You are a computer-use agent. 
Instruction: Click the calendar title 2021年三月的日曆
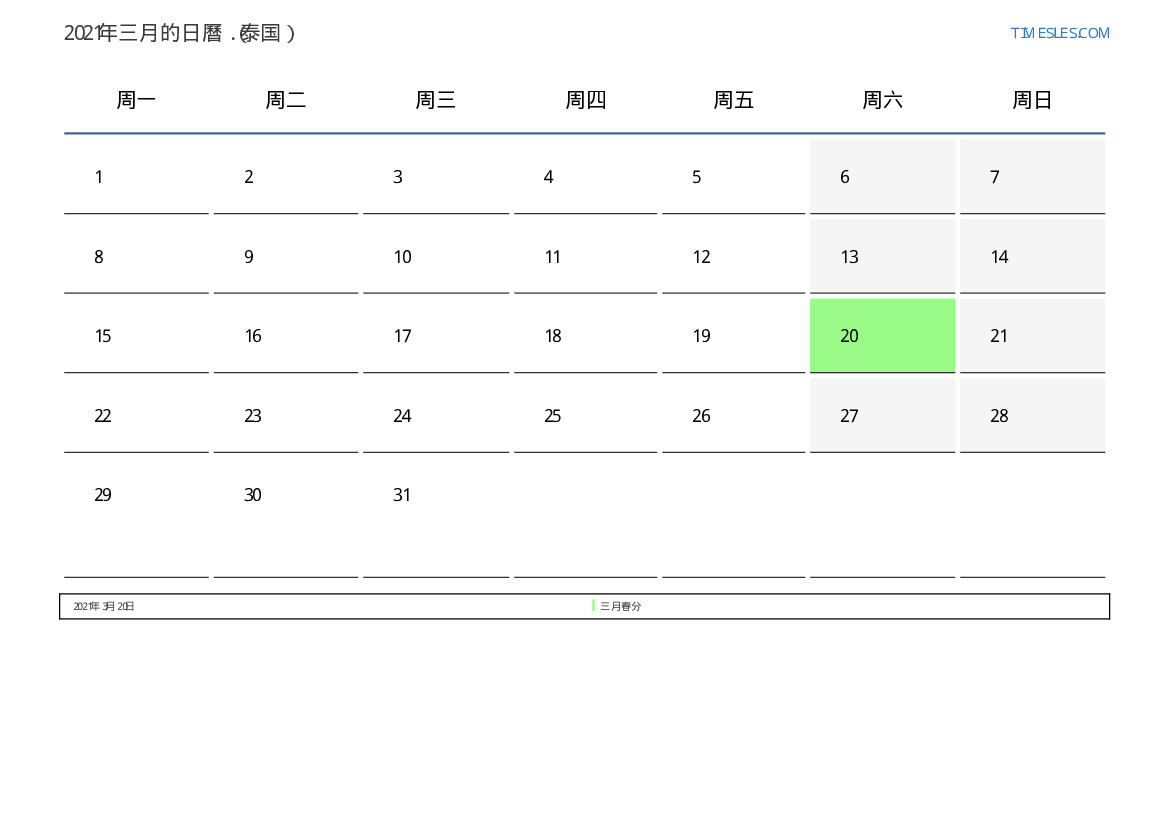[180, 33]
